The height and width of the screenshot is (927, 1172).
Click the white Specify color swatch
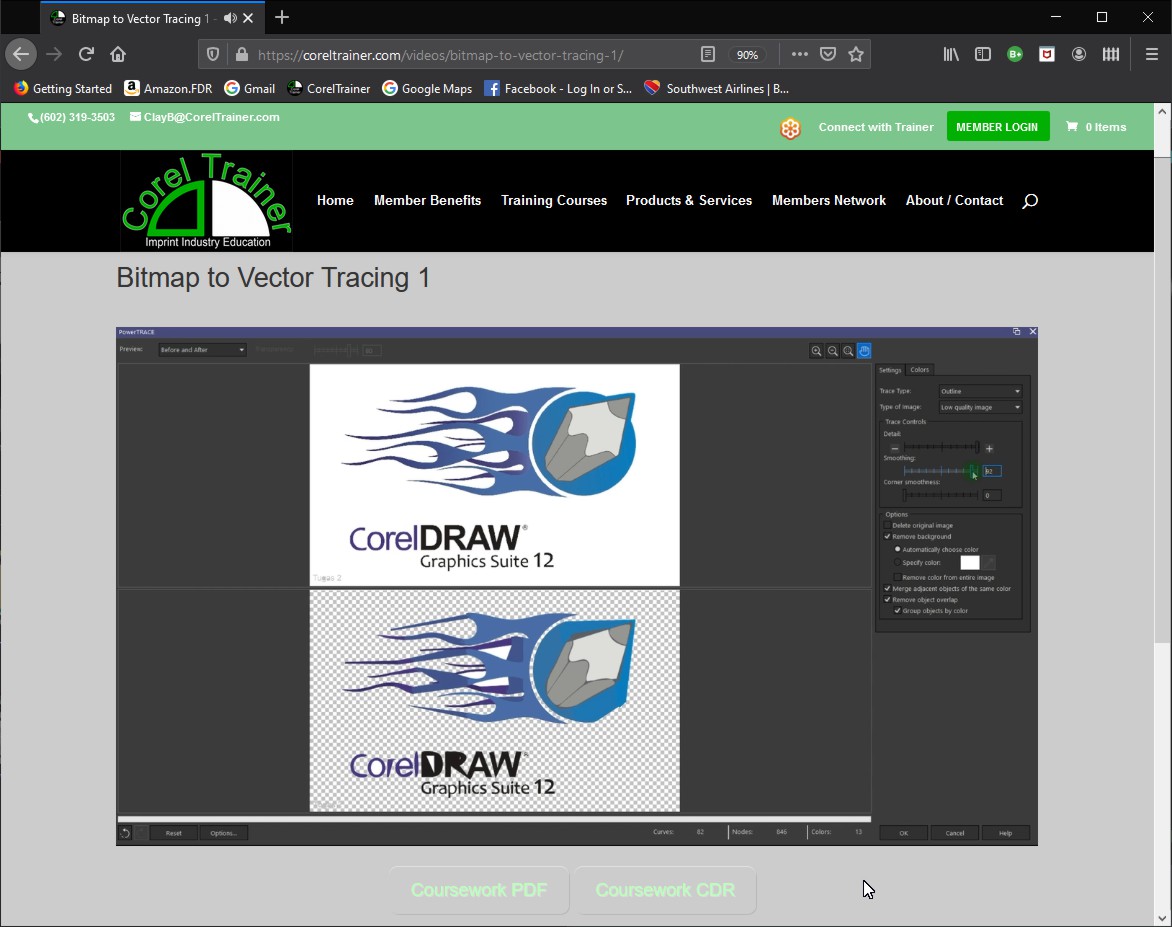(969, 562)
